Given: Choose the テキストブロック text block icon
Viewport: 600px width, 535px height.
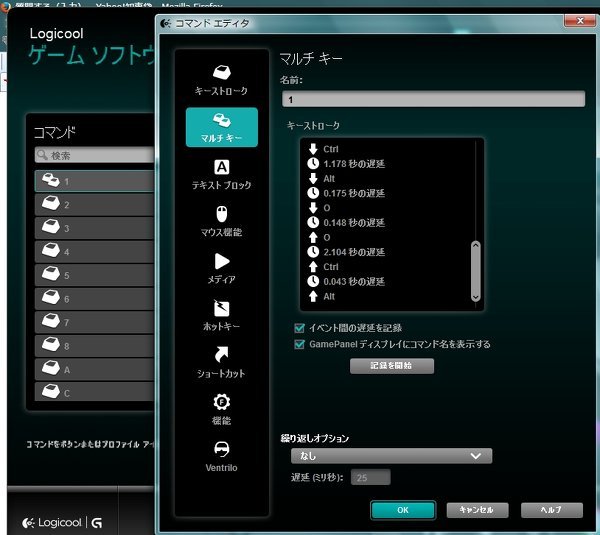Looking at the screenshot, I should point(222,167).
